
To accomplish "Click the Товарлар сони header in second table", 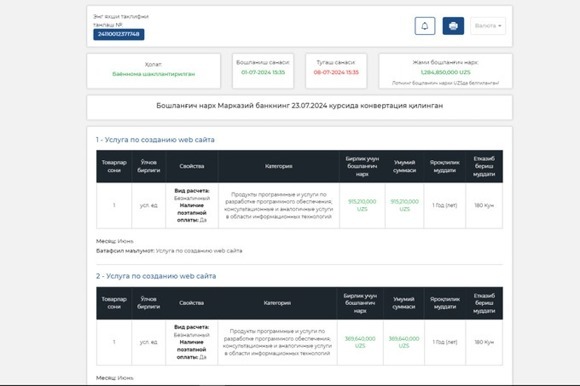I will pos(114,303).
